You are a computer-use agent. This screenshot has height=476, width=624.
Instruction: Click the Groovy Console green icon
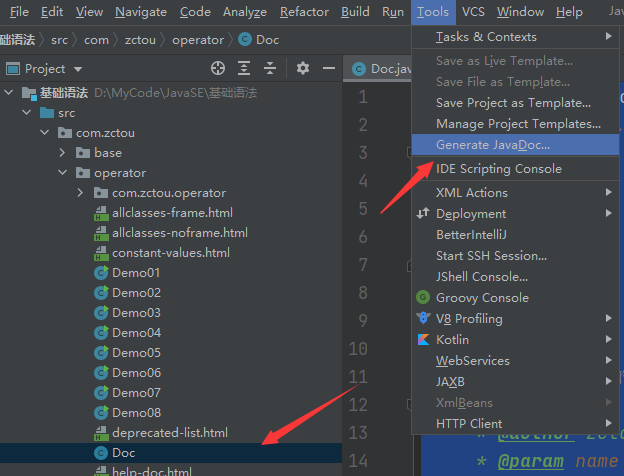(x=424, y=297)
